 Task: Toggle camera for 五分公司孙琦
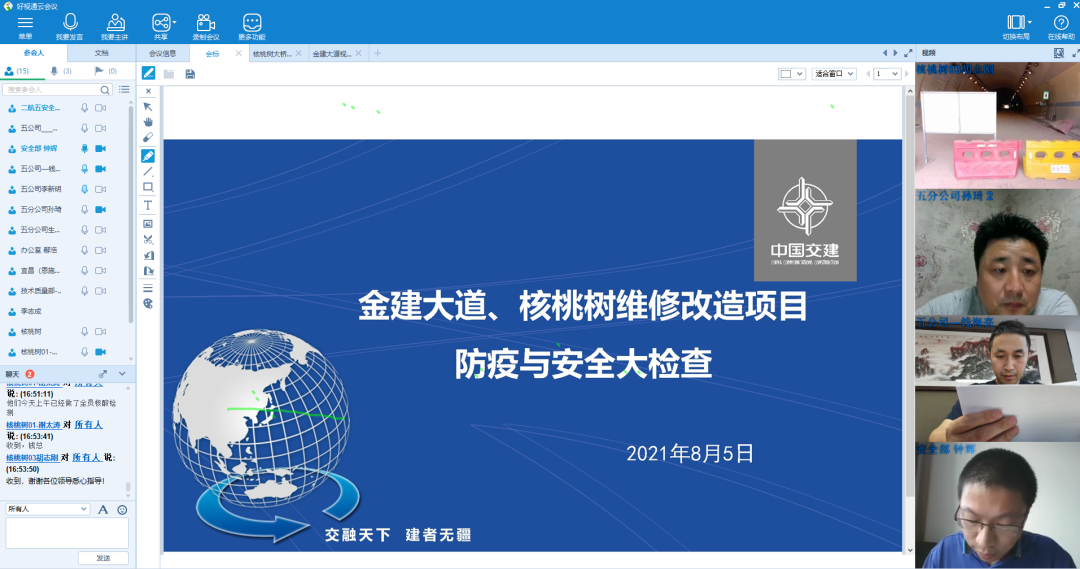(x=101, y=209)
